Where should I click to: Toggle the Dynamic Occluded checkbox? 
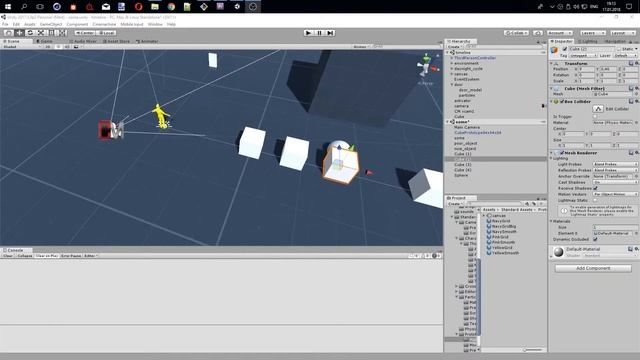coord(595,239)
